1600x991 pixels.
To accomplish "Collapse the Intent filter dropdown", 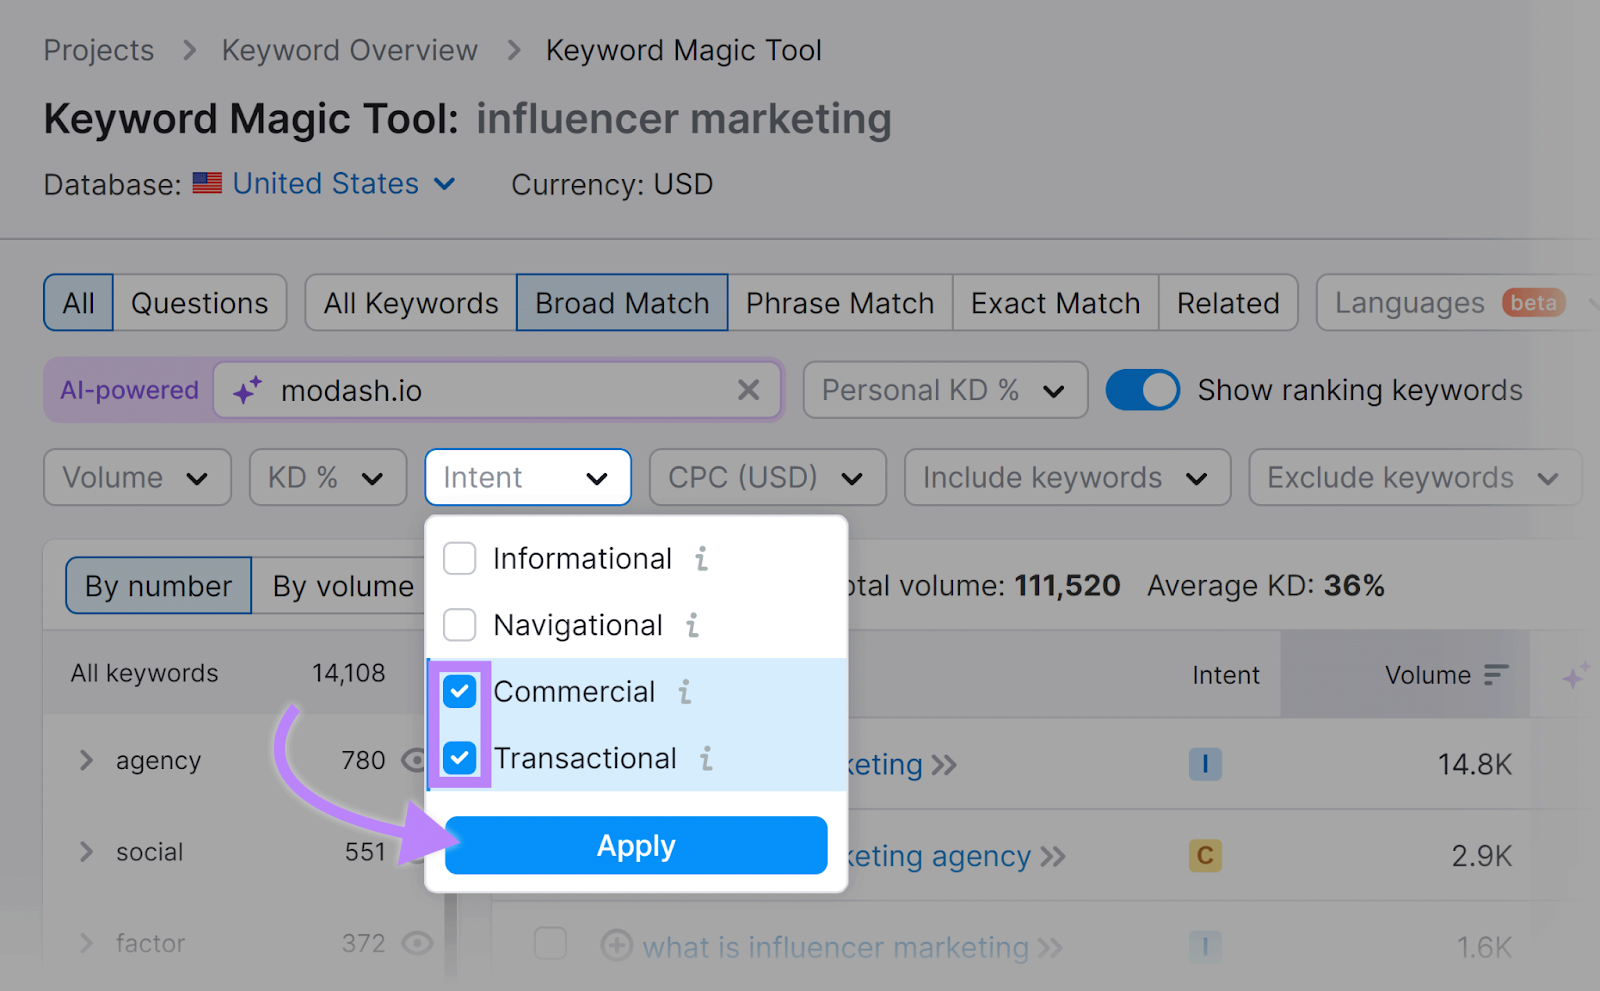I will click(x=528, y=478).
